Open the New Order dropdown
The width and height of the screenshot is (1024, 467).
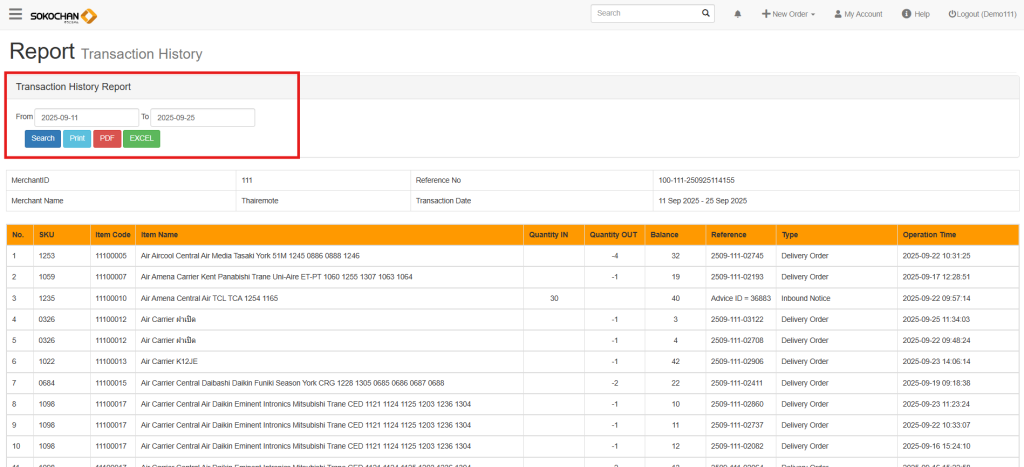point(788,14)
